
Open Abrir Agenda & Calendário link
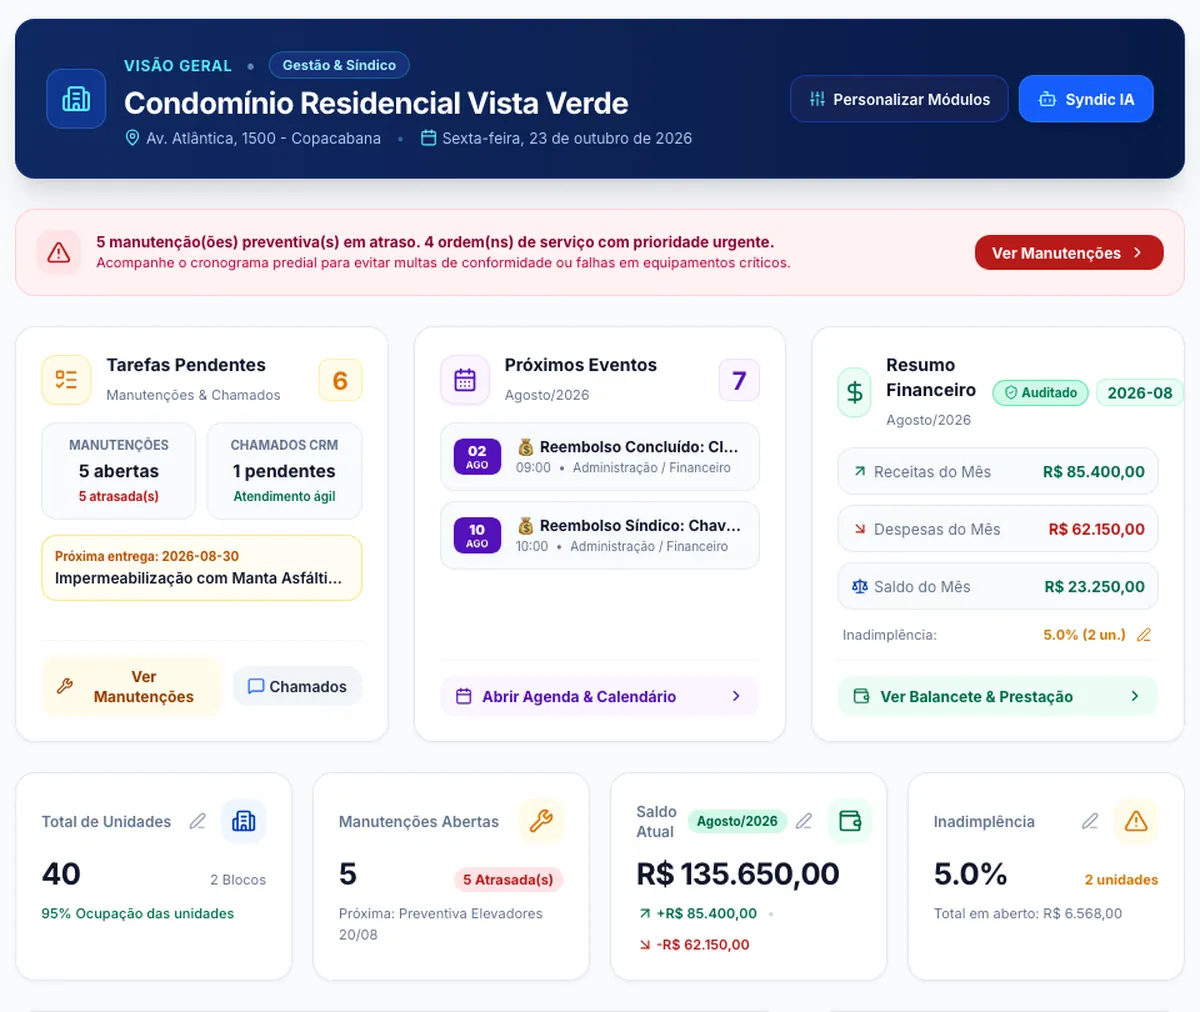click(x=600, y=696)
